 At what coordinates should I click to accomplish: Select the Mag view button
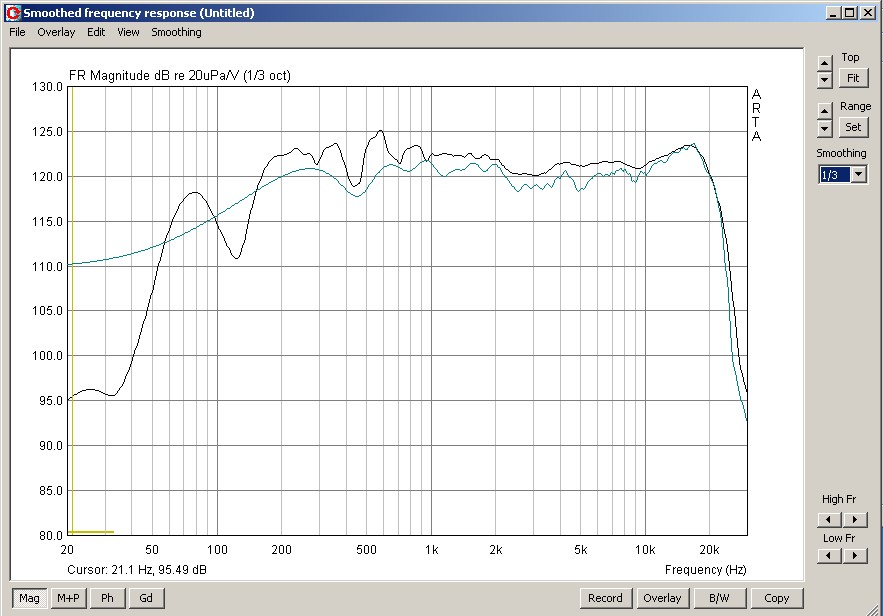point(29,598)
